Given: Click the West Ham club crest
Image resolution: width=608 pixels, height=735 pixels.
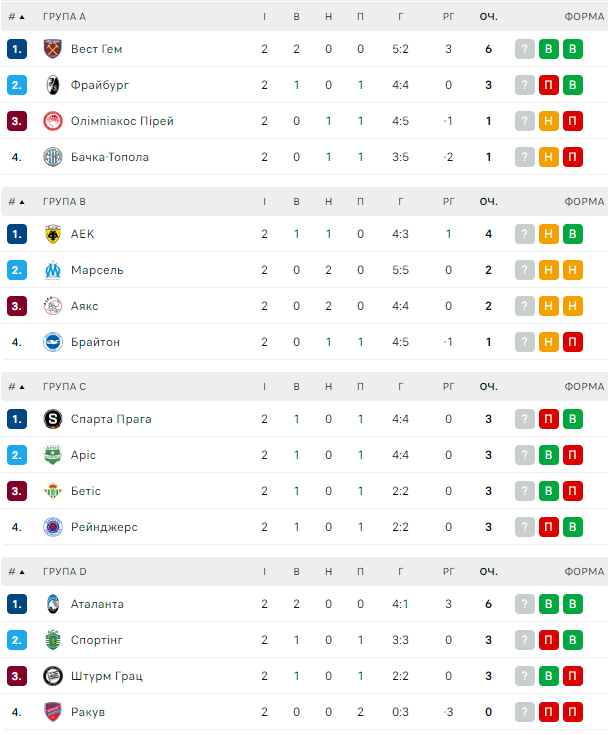Looking at the screenshot, I should tap(53, 49).
